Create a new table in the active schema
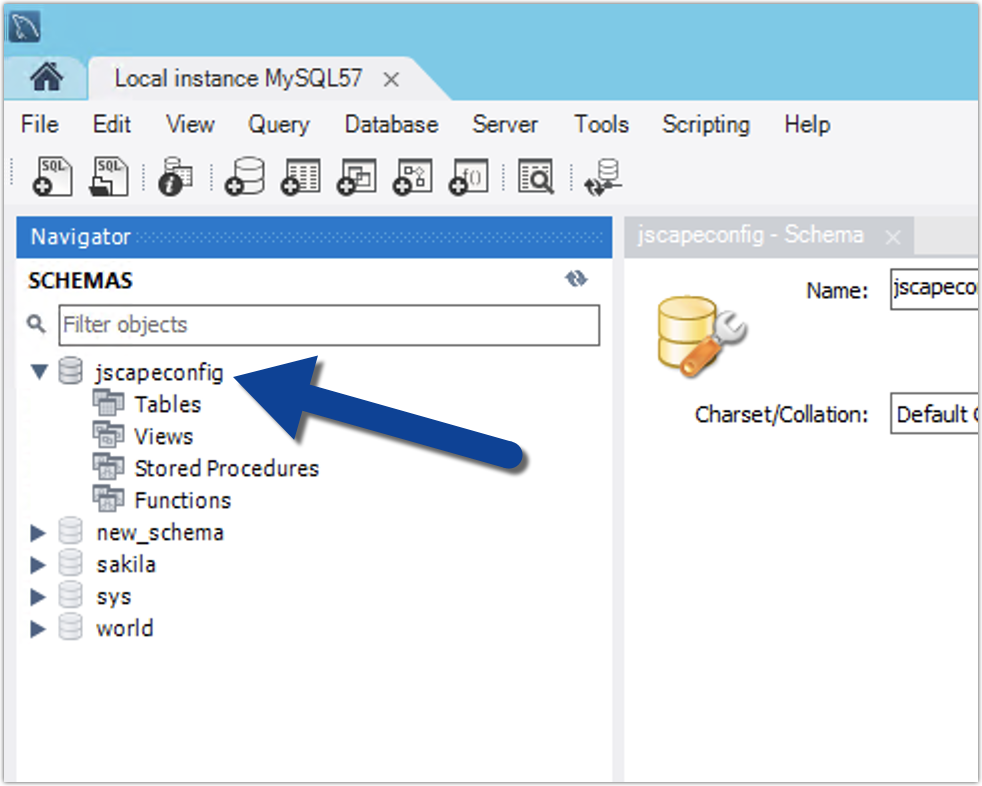This screenshot has height=786, width=982. click(x=299, y=175)
